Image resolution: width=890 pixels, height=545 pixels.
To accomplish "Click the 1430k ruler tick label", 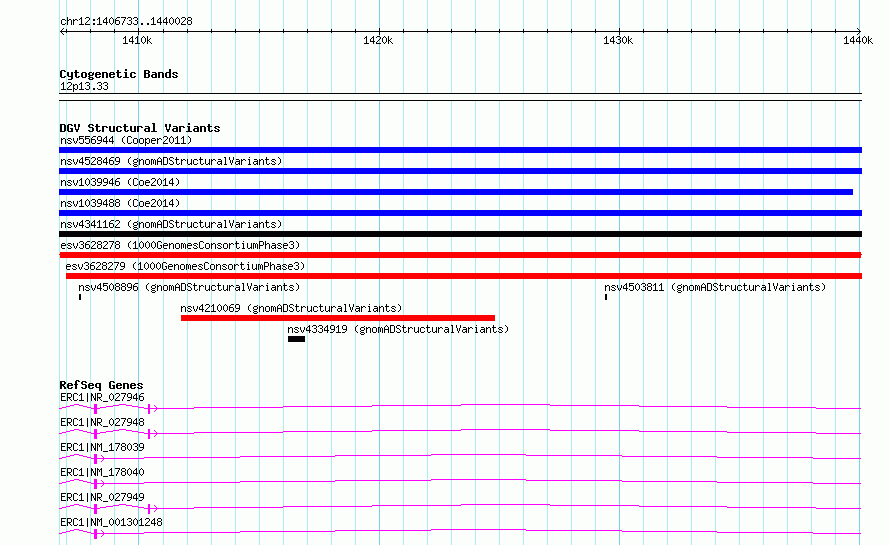I will 618,40.
